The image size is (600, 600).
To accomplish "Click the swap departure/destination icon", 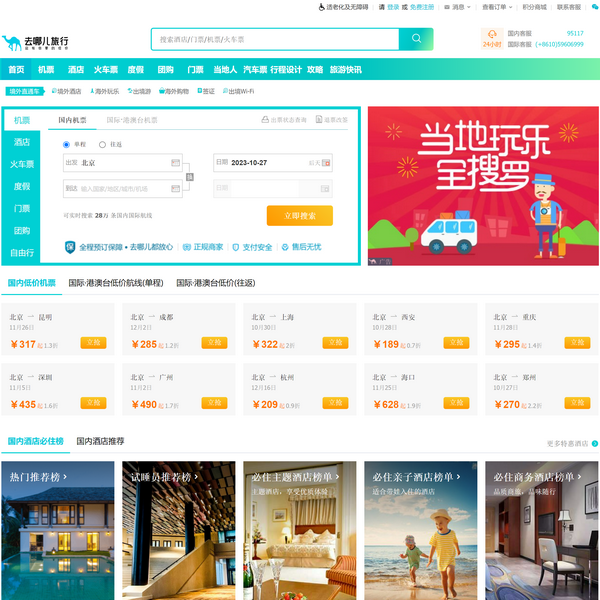I will tap(189, 176).
